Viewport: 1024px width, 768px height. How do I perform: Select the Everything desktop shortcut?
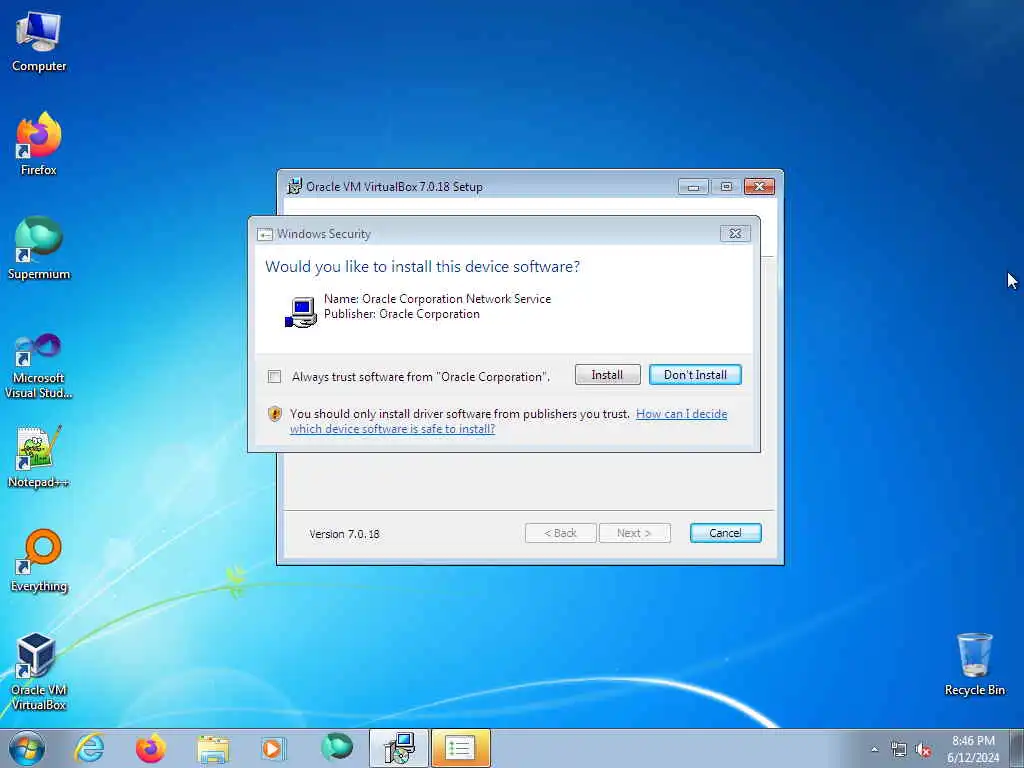point(39,560)
